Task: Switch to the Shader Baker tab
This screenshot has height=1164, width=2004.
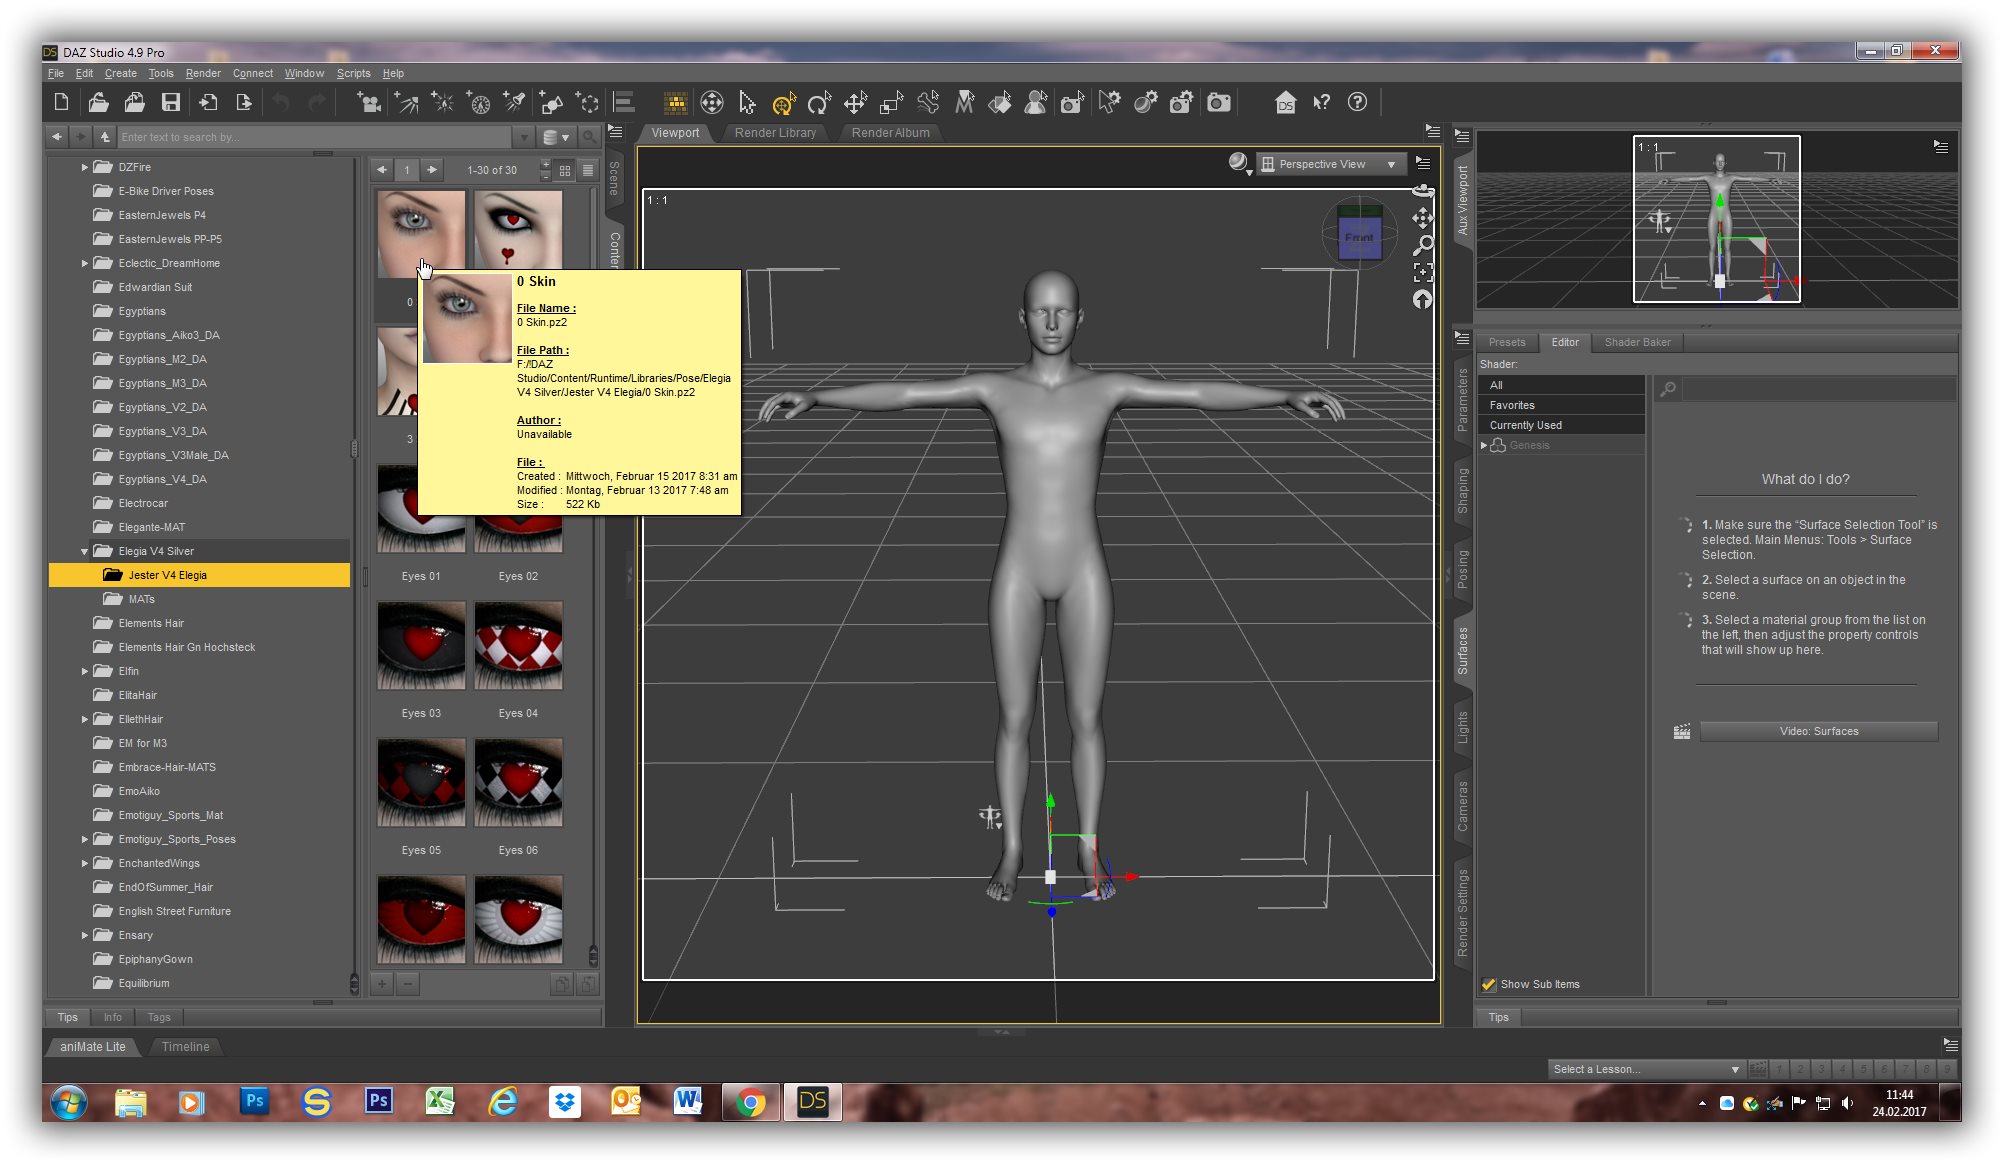Action: 1637,342
